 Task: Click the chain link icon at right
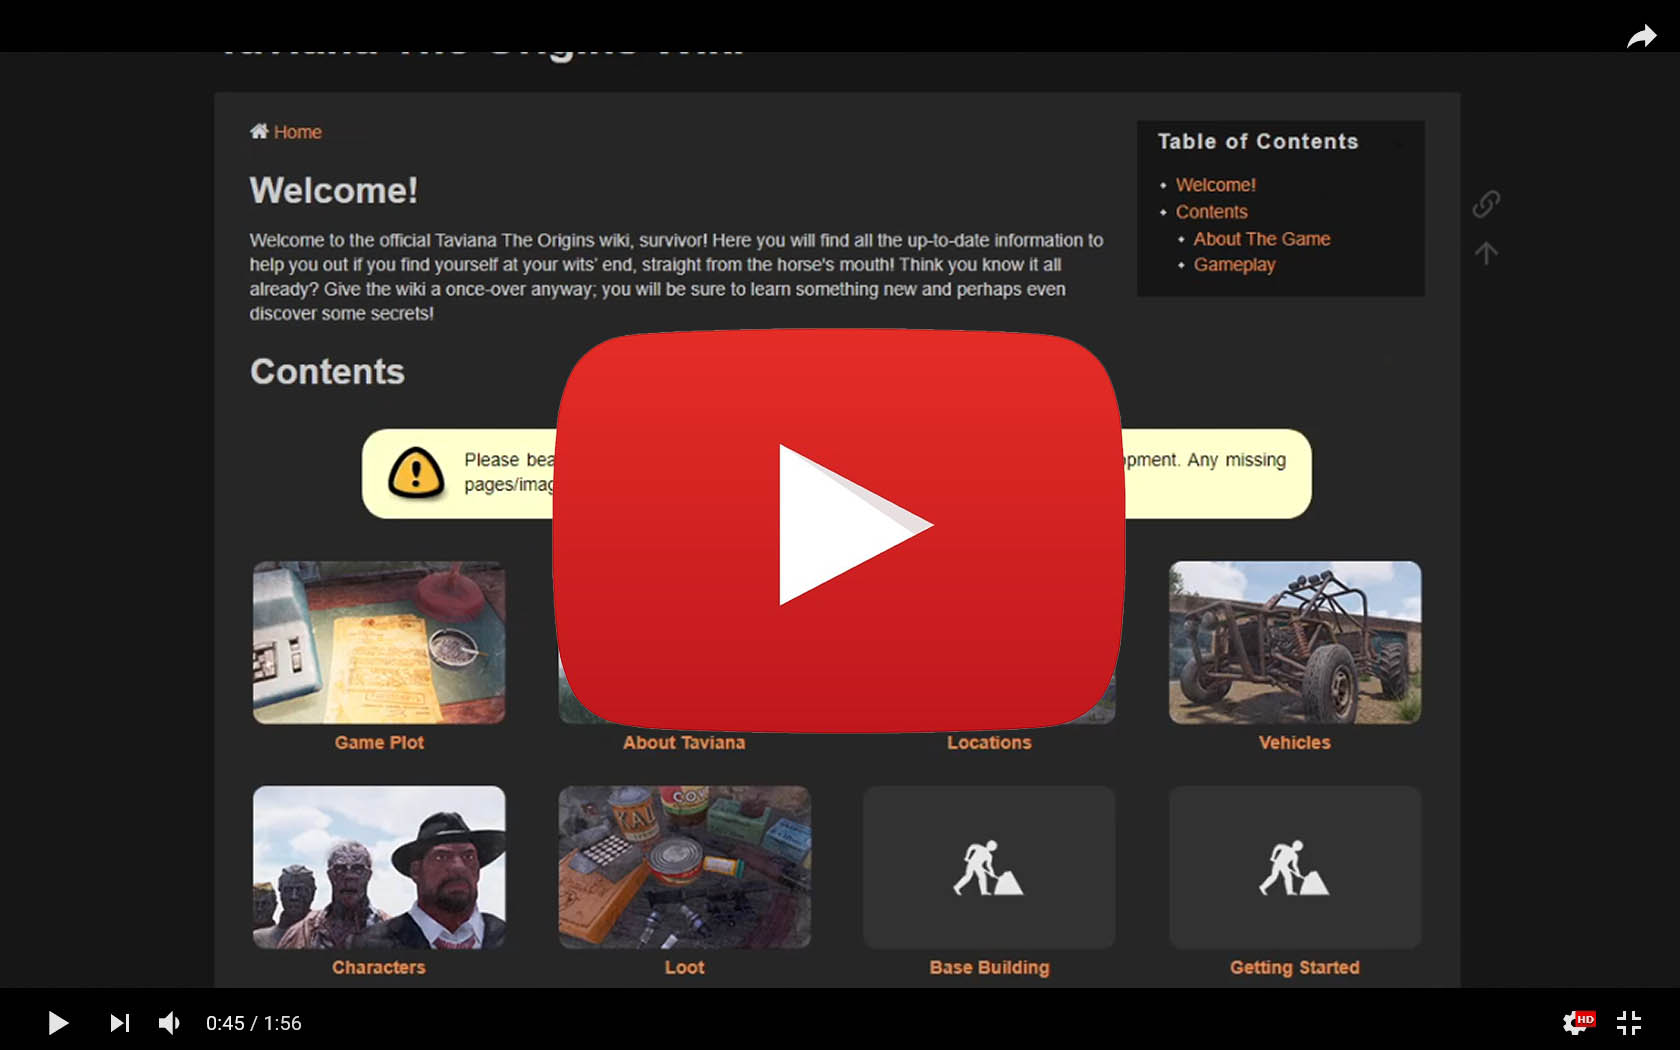1486,204
